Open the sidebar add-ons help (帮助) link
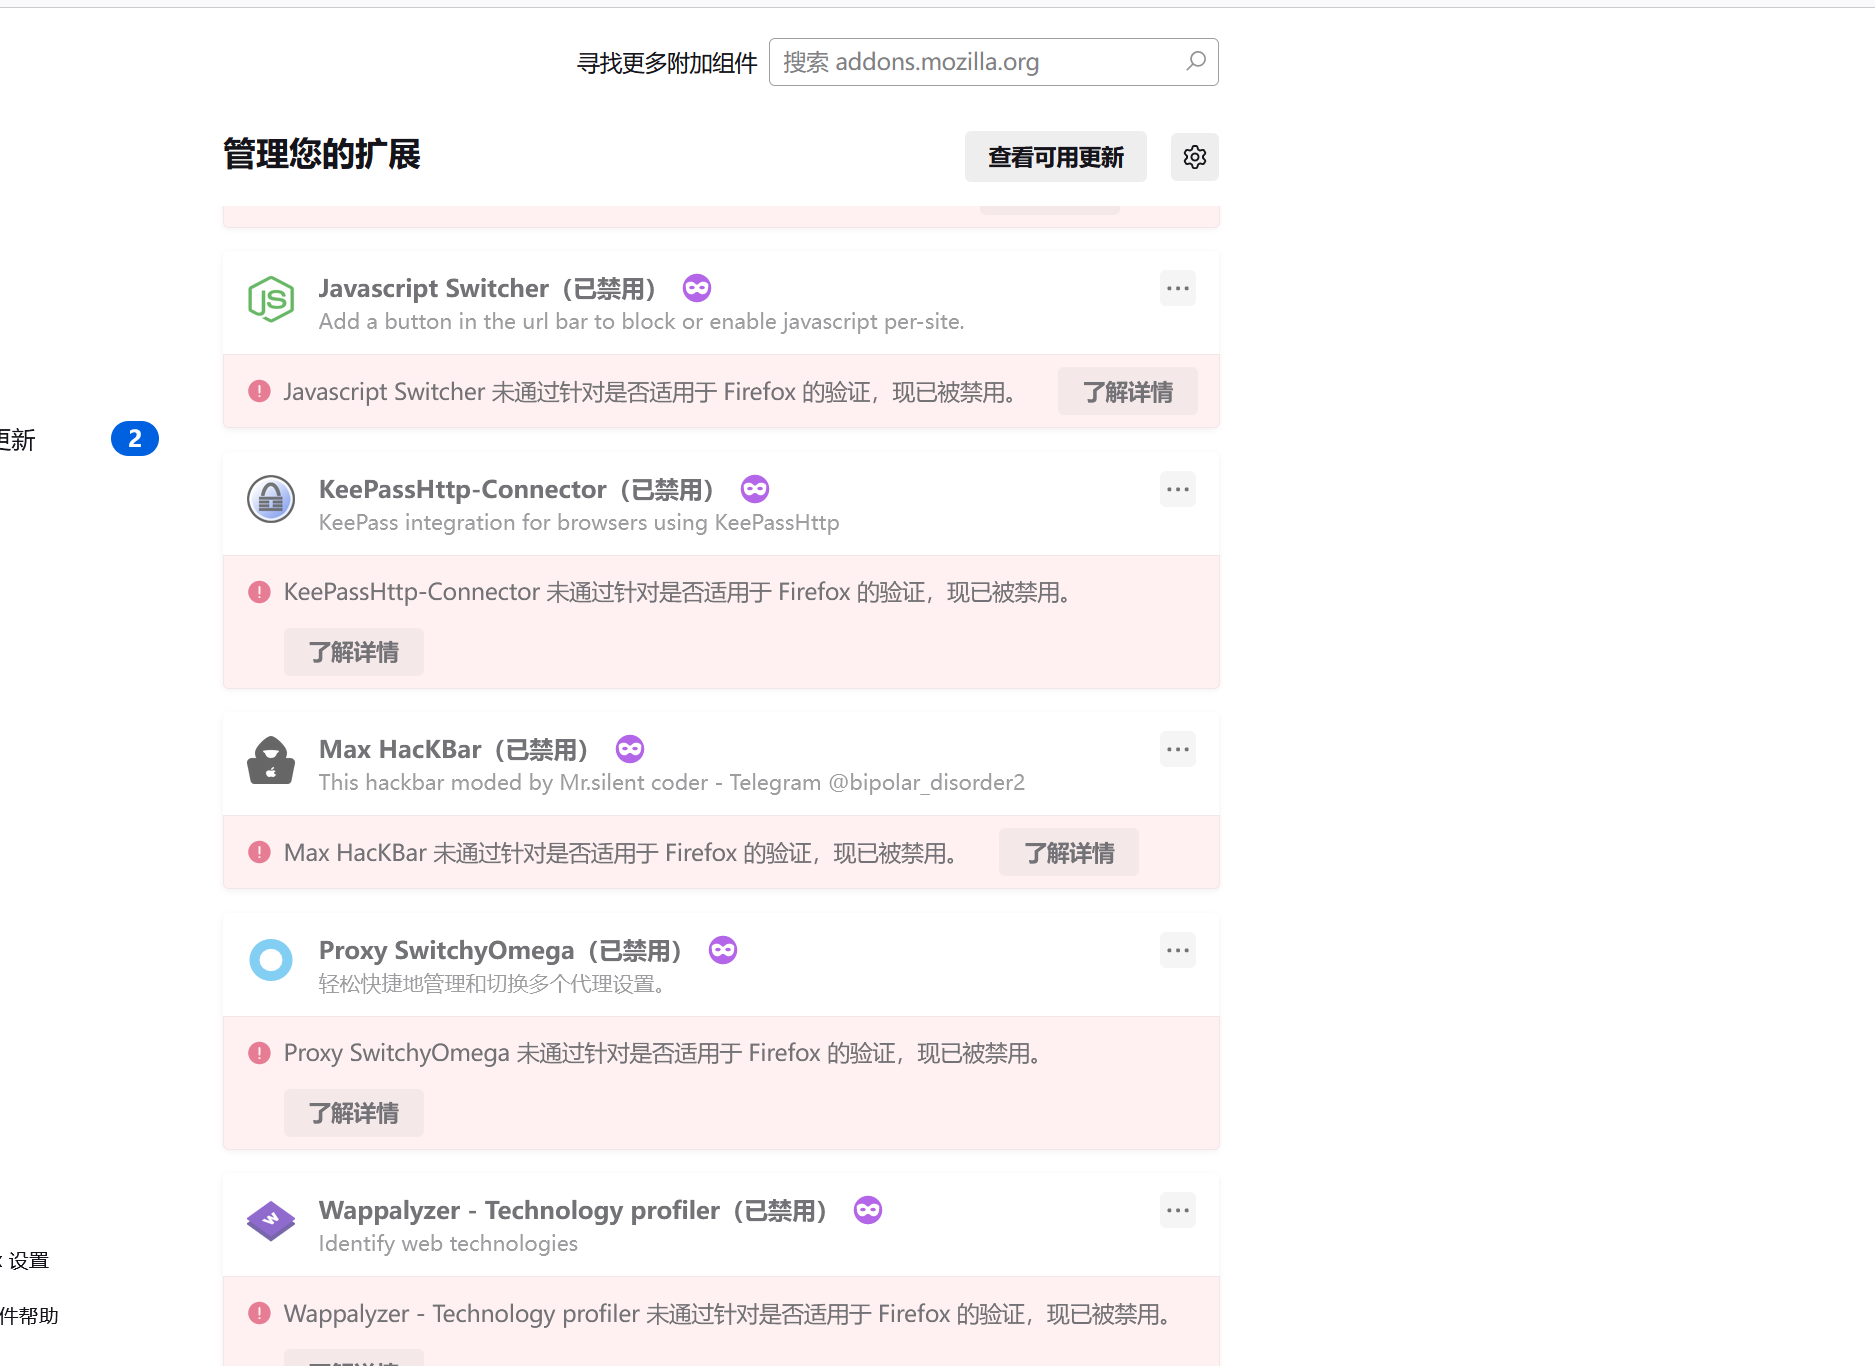1875x1366 pixels. coord(30,1315)
